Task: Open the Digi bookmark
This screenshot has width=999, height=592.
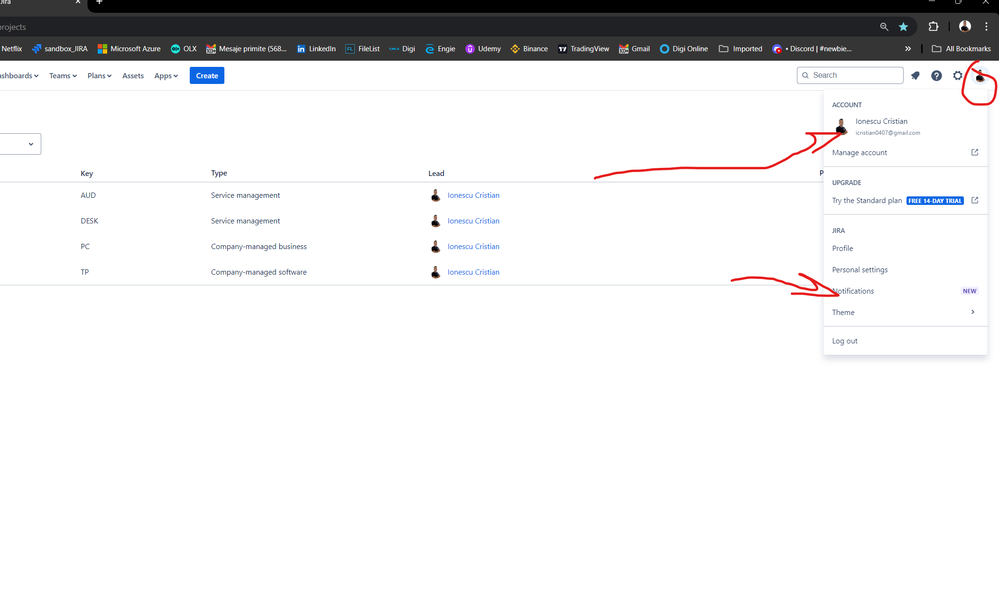Action: pyautogui.click(x=402, y=48)
